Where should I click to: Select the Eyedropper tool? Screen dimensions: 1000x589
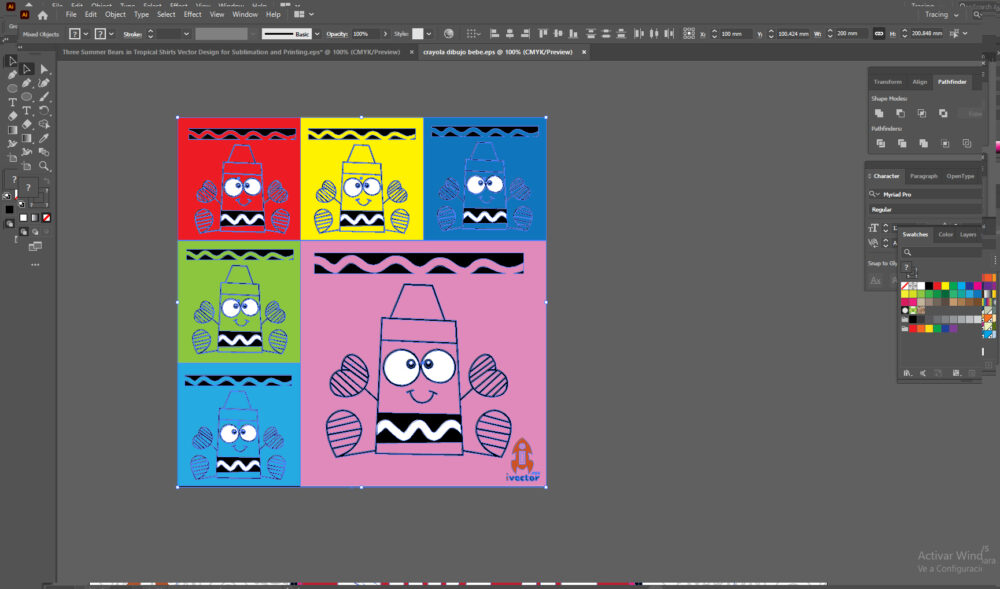(44, 138)
